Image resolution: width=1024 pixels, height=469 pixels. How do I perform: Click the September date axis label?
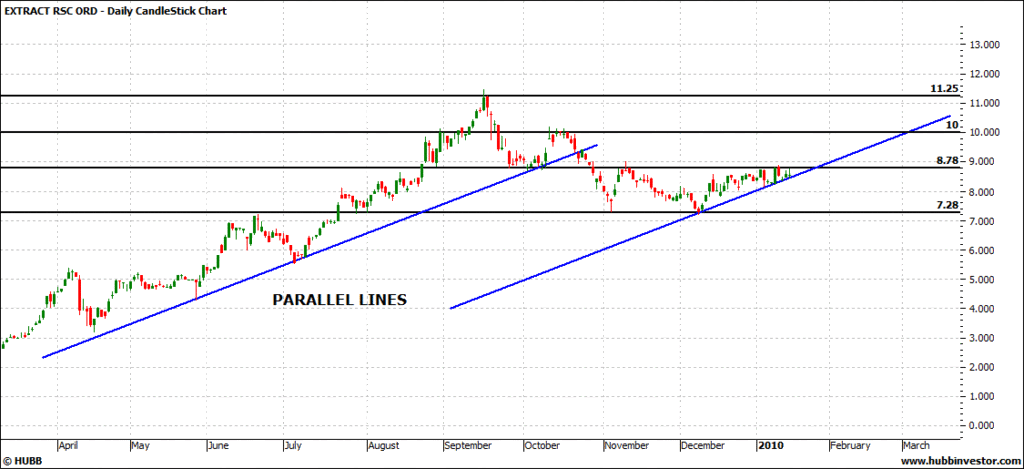(x=468, y=445)
